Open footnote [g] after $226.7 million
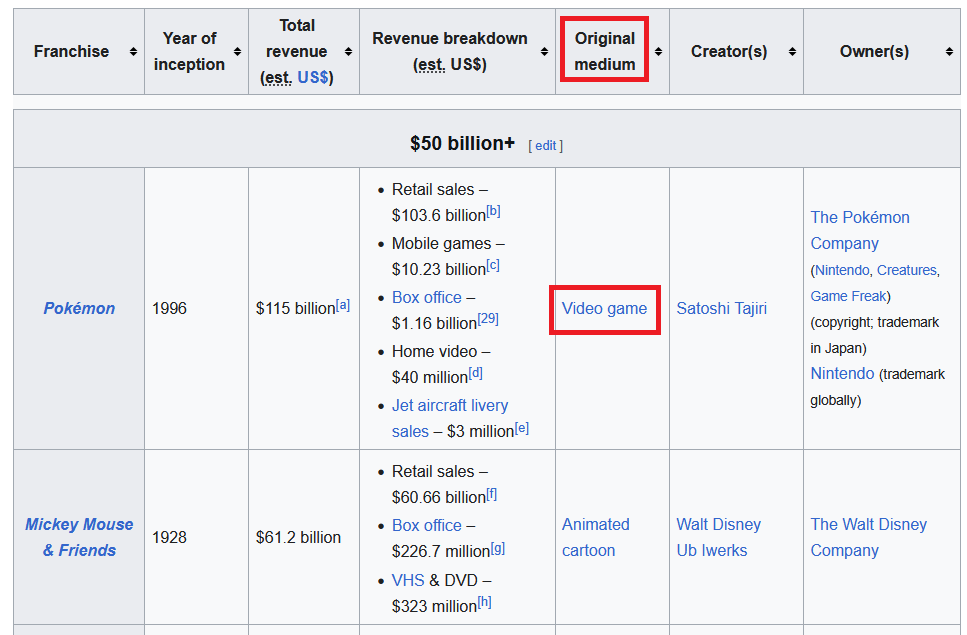967x635 pixels. [498, 547]
